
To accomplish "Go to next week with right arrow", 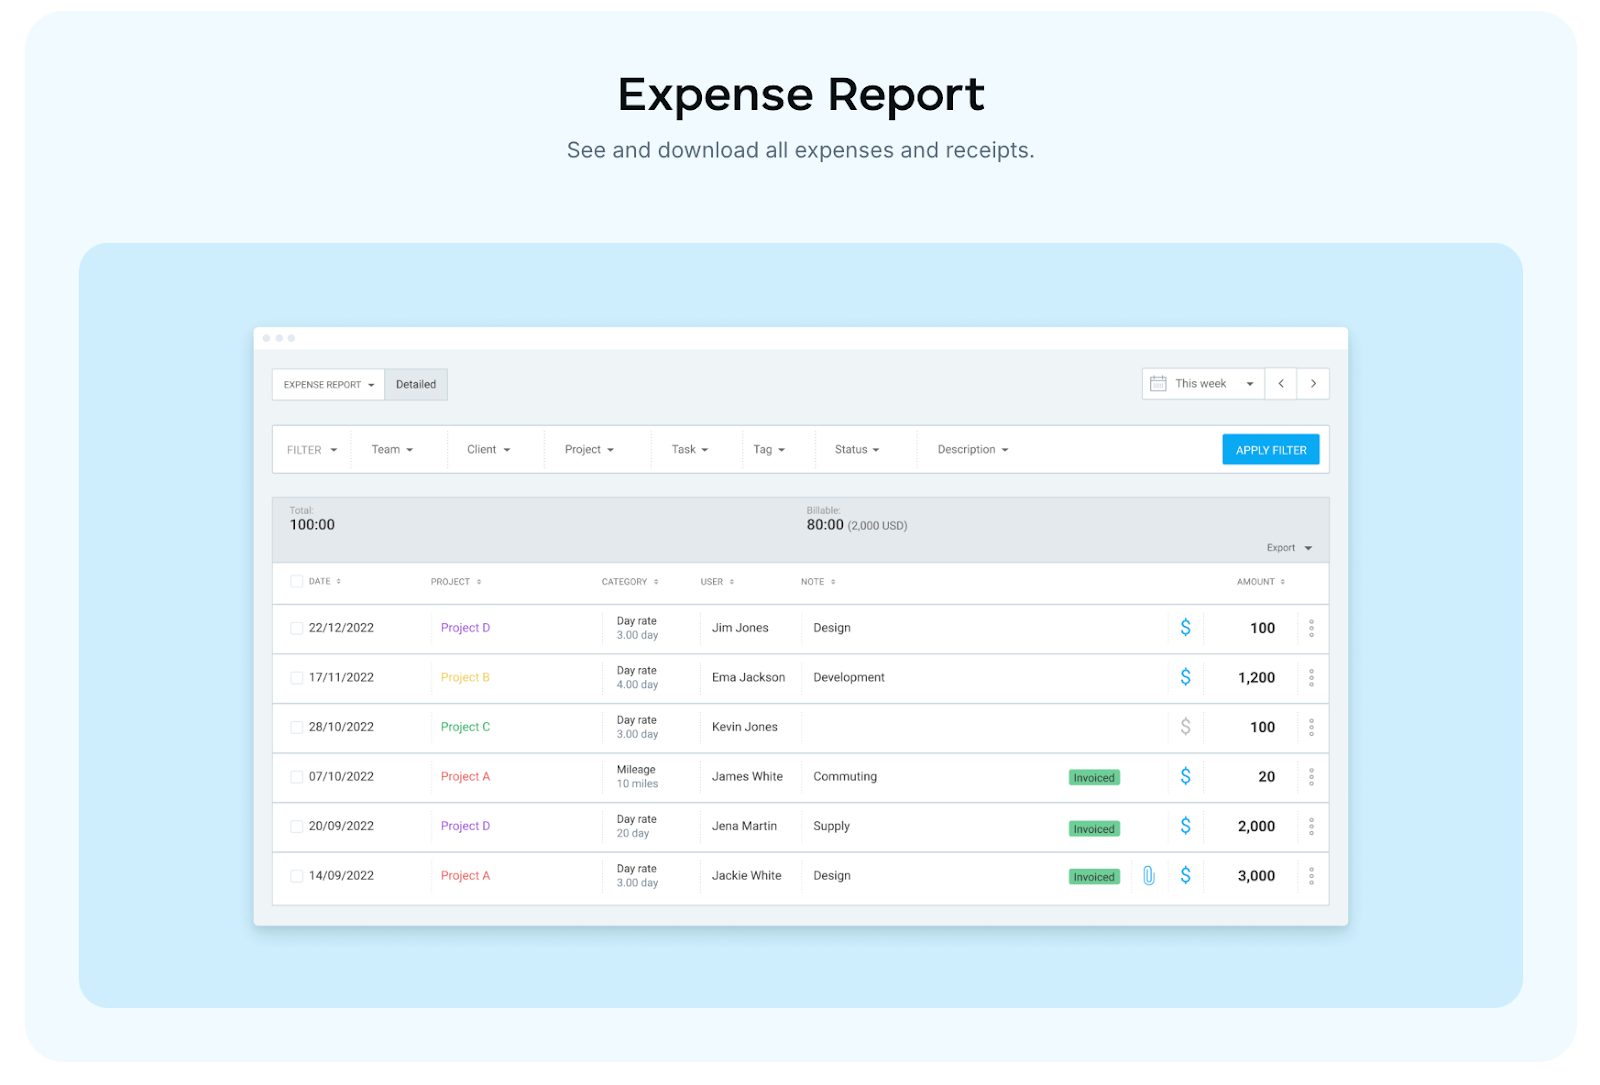I will pos(1313,384).
